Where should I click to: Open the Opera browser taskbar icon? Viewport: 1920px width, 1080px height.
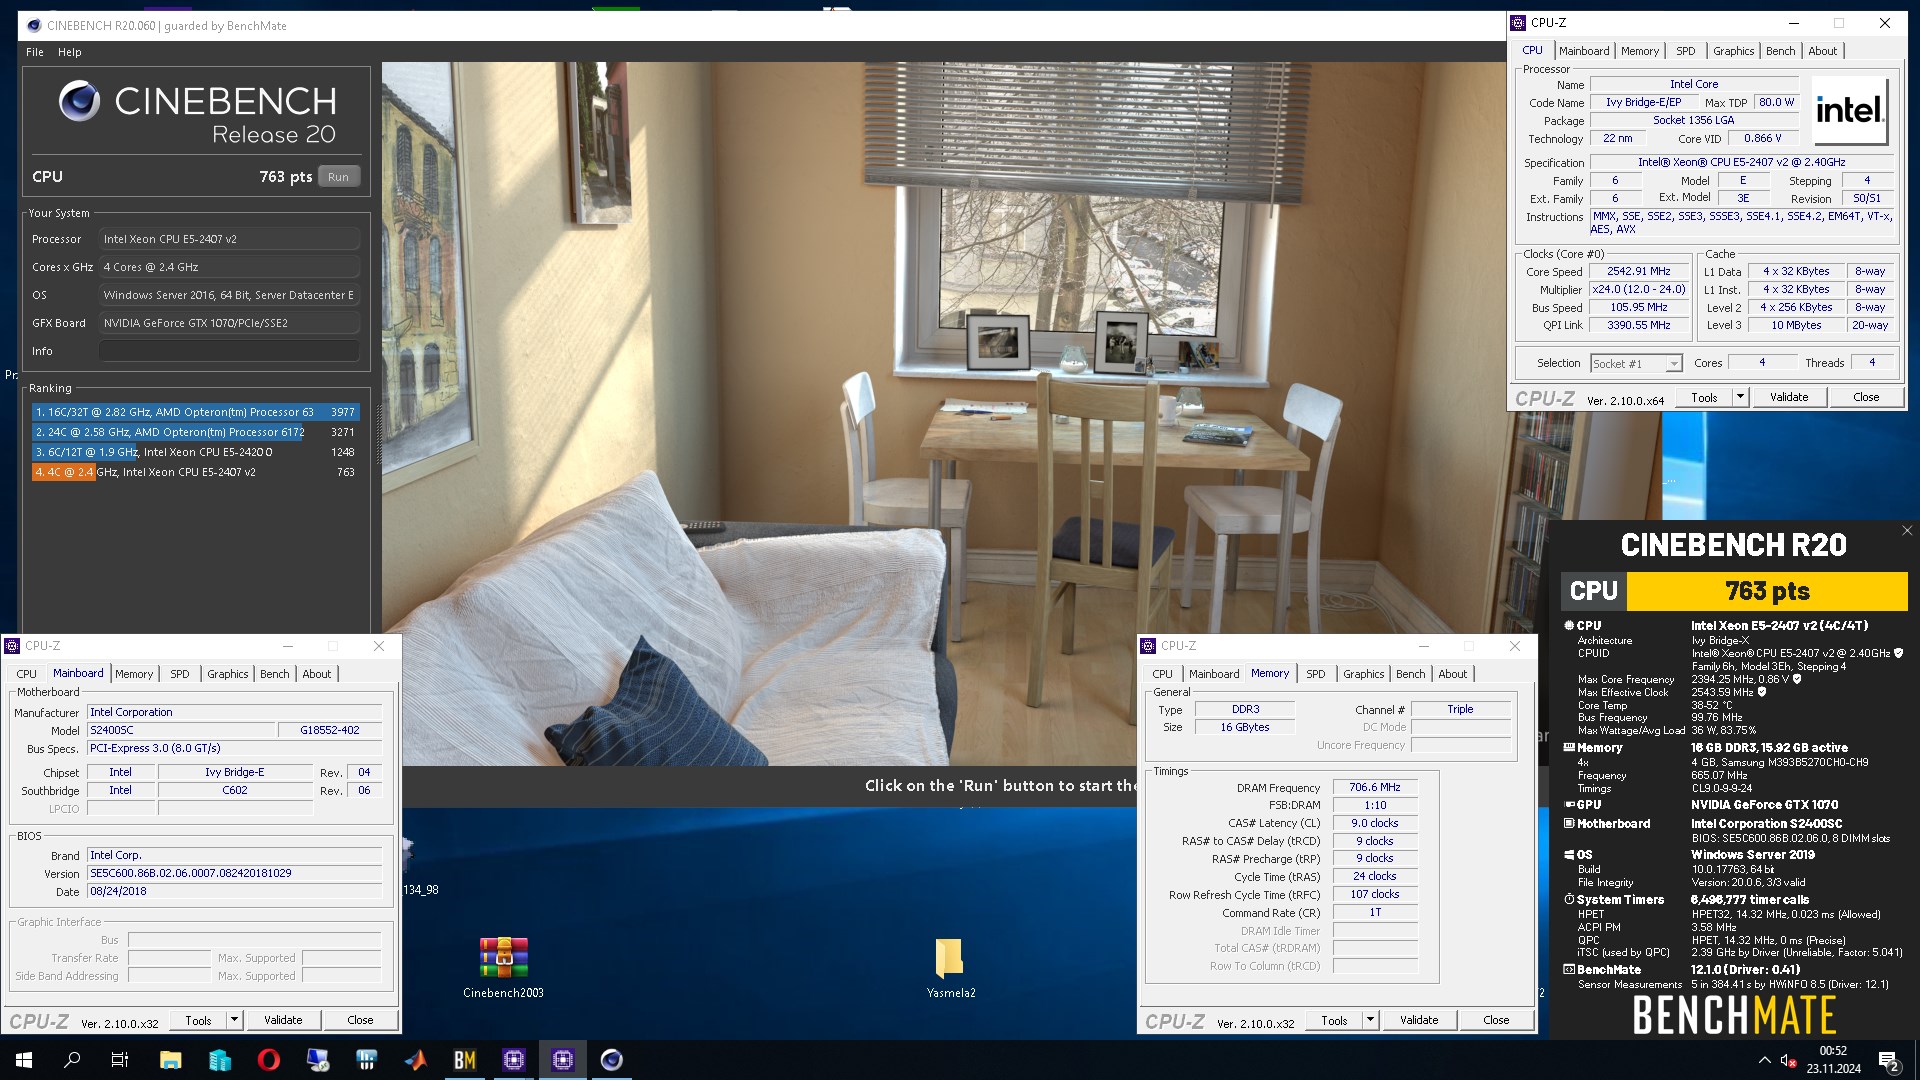pos(268,1060)
